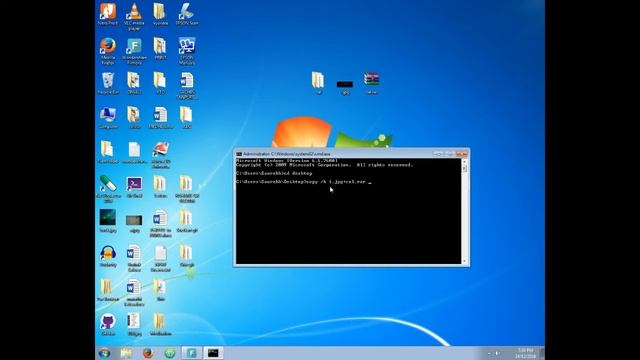Viewport: 640px width, 360px height.
Task: Minimize the Command Prompt window
Action: tap(438, 153)
